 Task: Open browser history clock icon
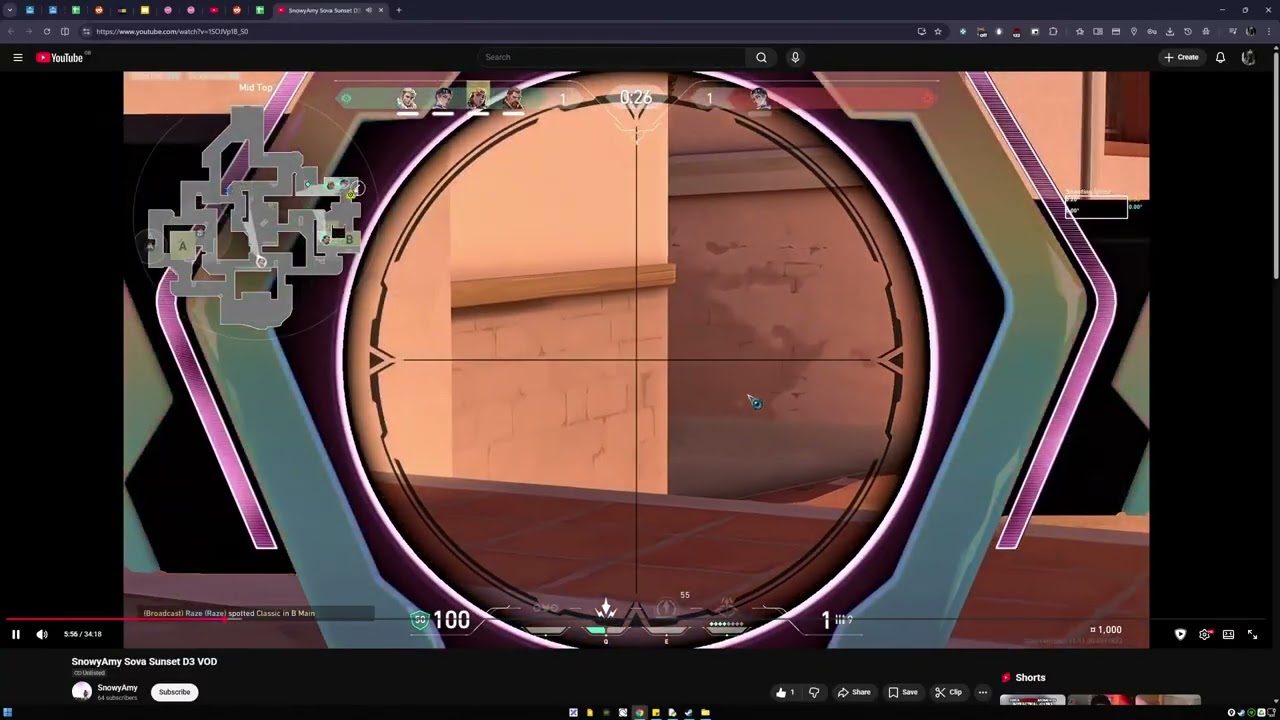pos(1188,31)
